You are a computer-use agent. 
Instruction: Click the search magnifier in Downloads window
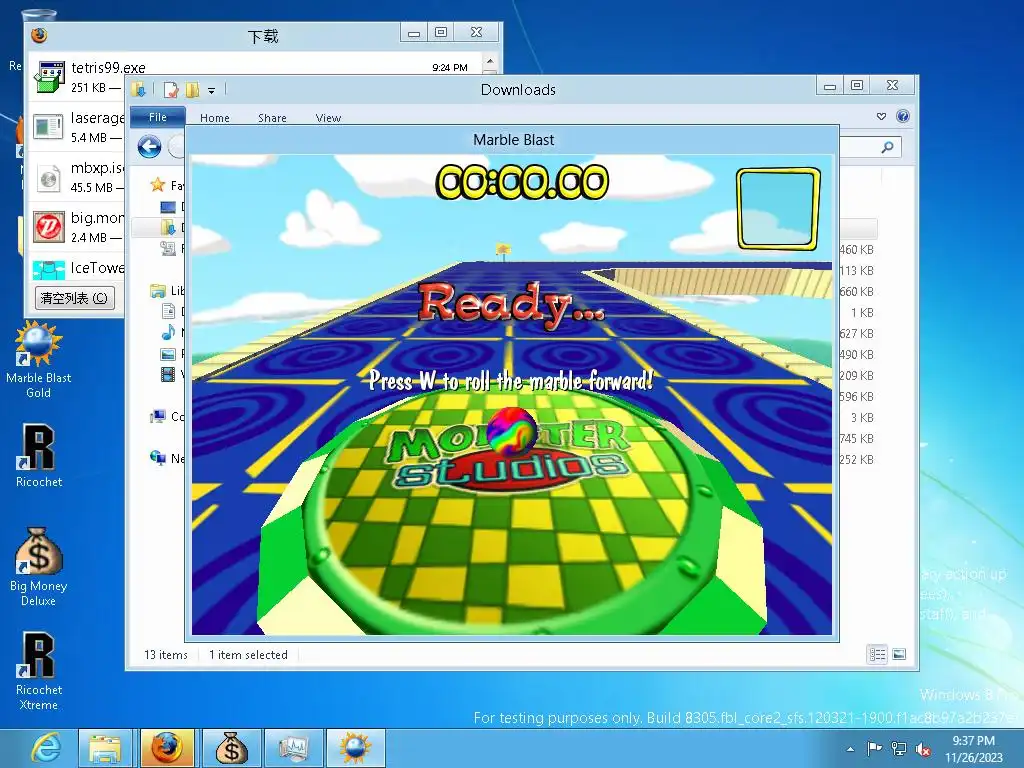click(888, 147)
